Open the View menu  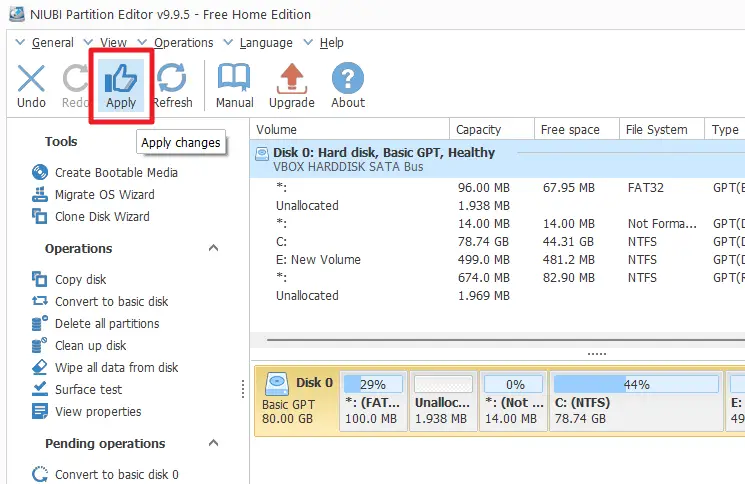point(113,43)
